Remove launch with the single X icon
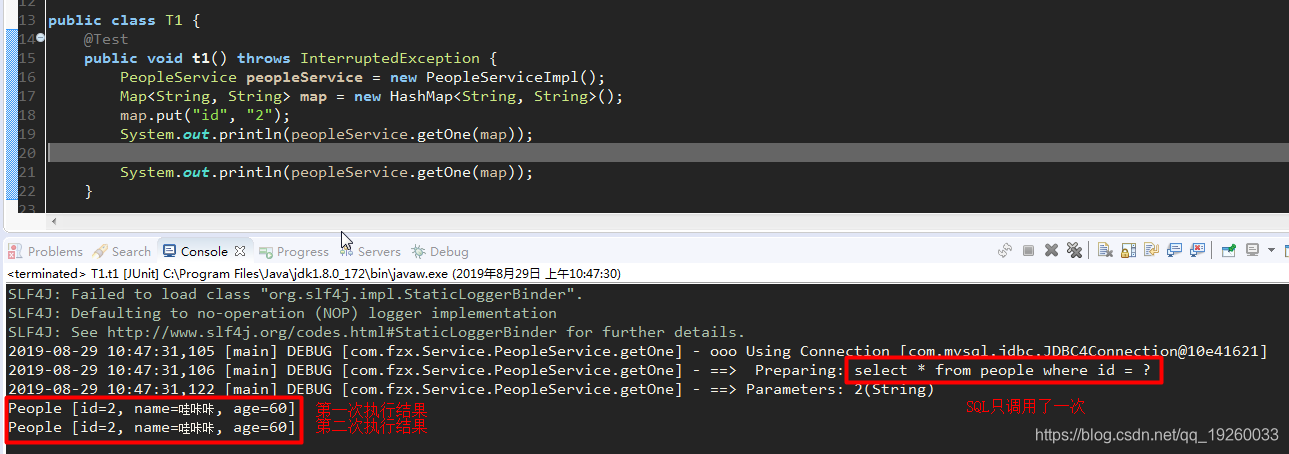 tap(1051, 250)
